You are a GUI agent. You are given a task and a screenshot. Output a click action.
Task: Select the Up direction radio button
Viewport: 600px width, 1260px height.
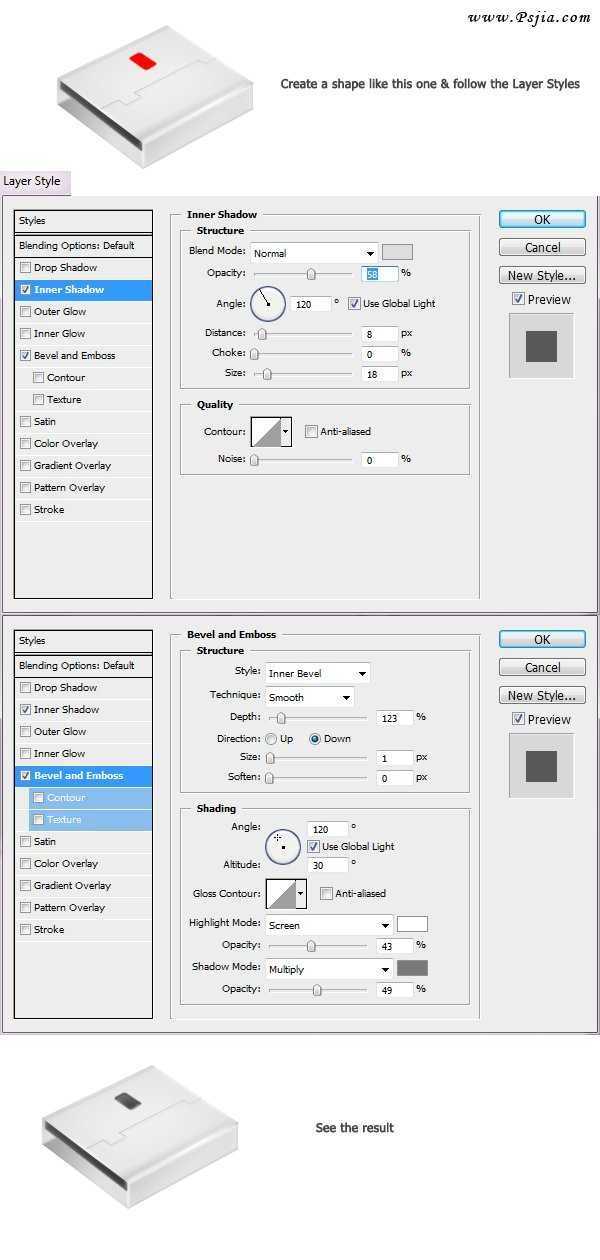point(271,739)
